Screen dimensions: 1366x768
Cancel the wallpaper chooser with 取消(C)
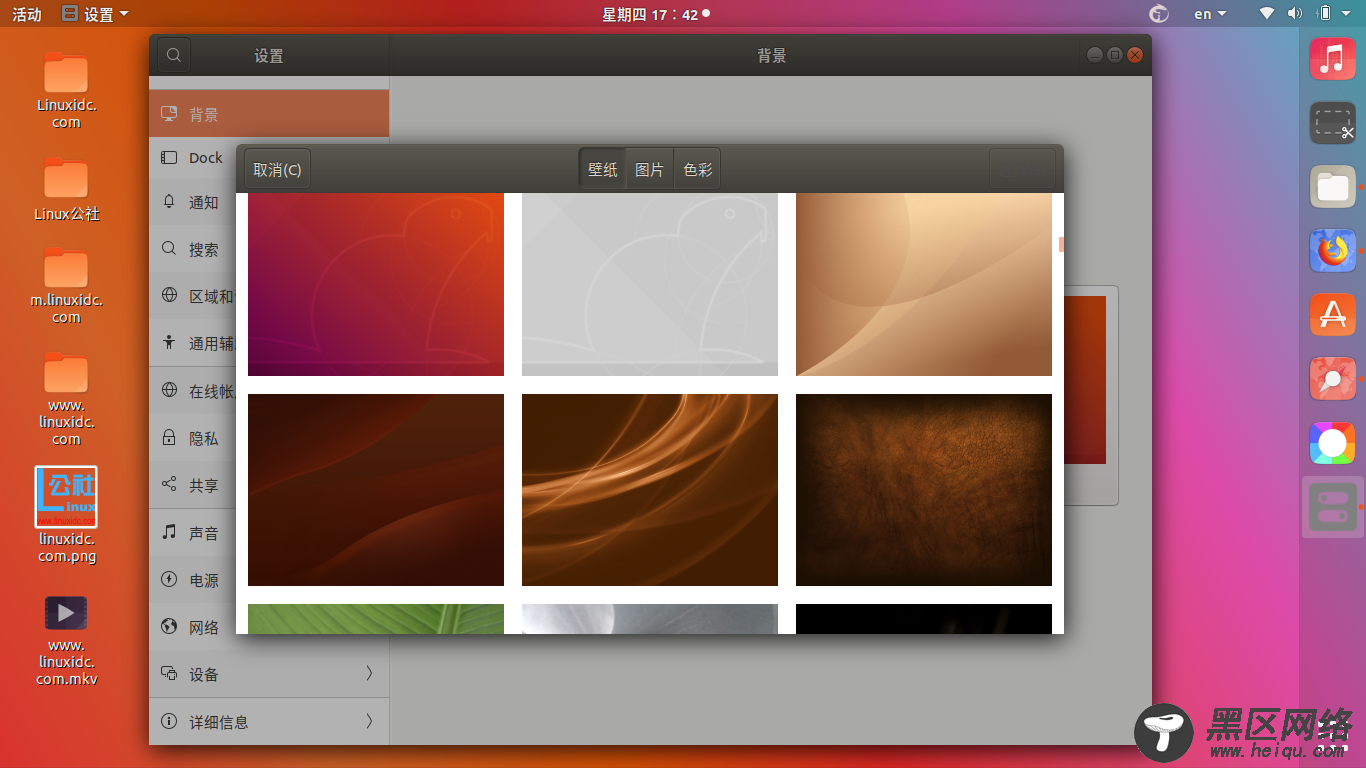[277, 169]
